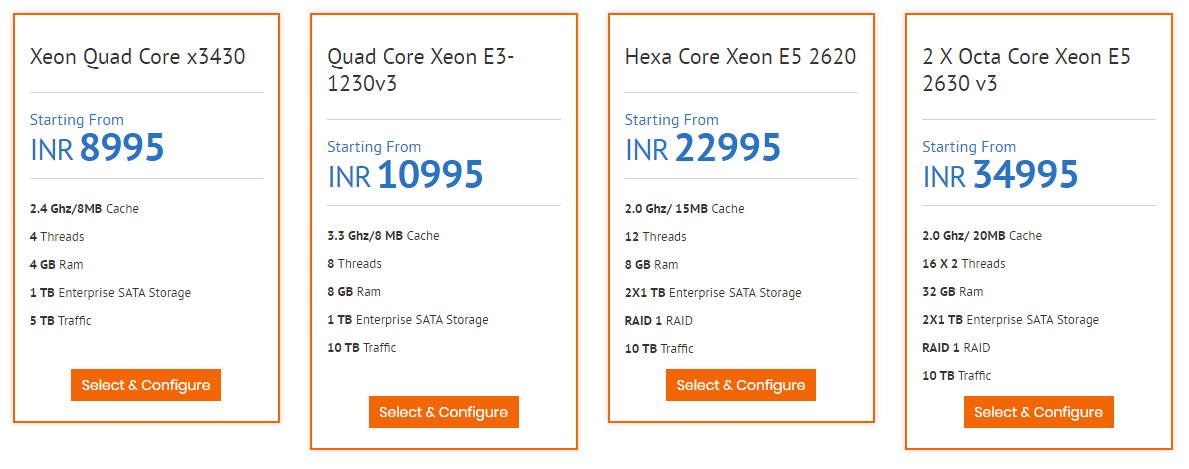The image size is (1189, 469).
Task: Click Select & Configure for 2 X Octa Core plan
Action: [1039, 412]
